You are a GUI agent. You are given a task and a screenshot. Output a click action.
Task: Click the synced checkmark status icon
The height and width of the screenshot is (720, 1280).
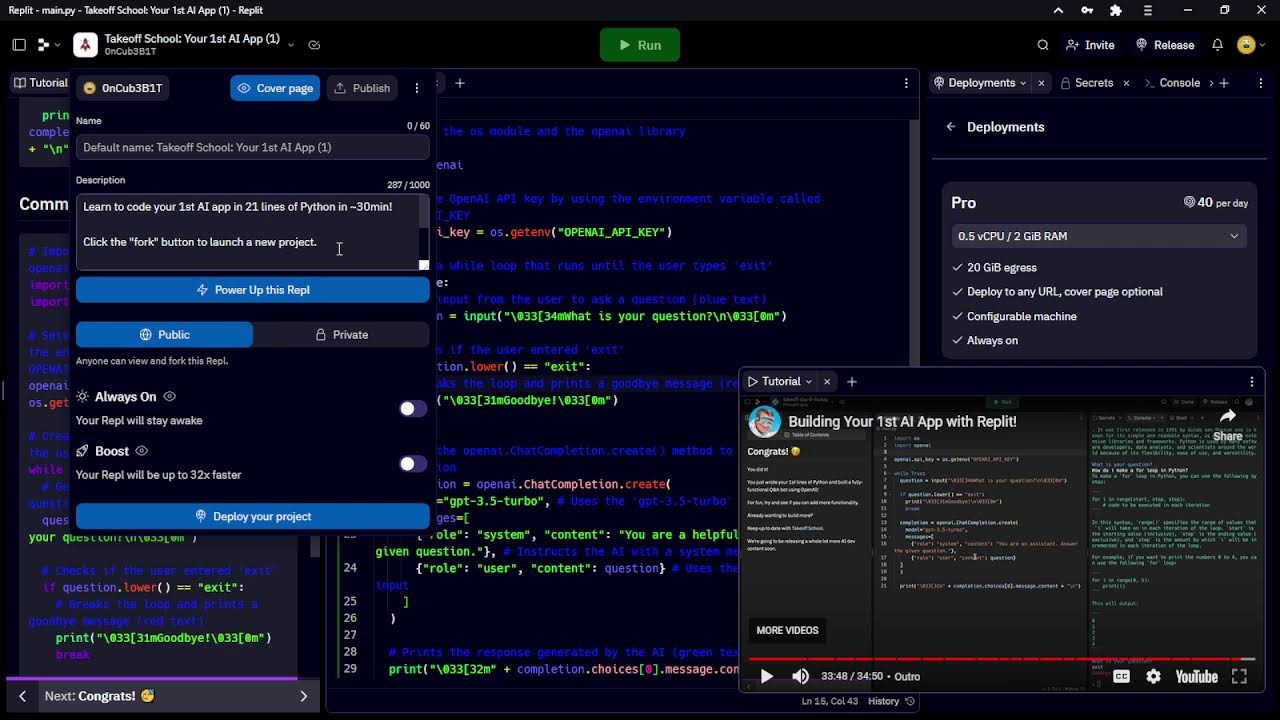click(314, 45)
